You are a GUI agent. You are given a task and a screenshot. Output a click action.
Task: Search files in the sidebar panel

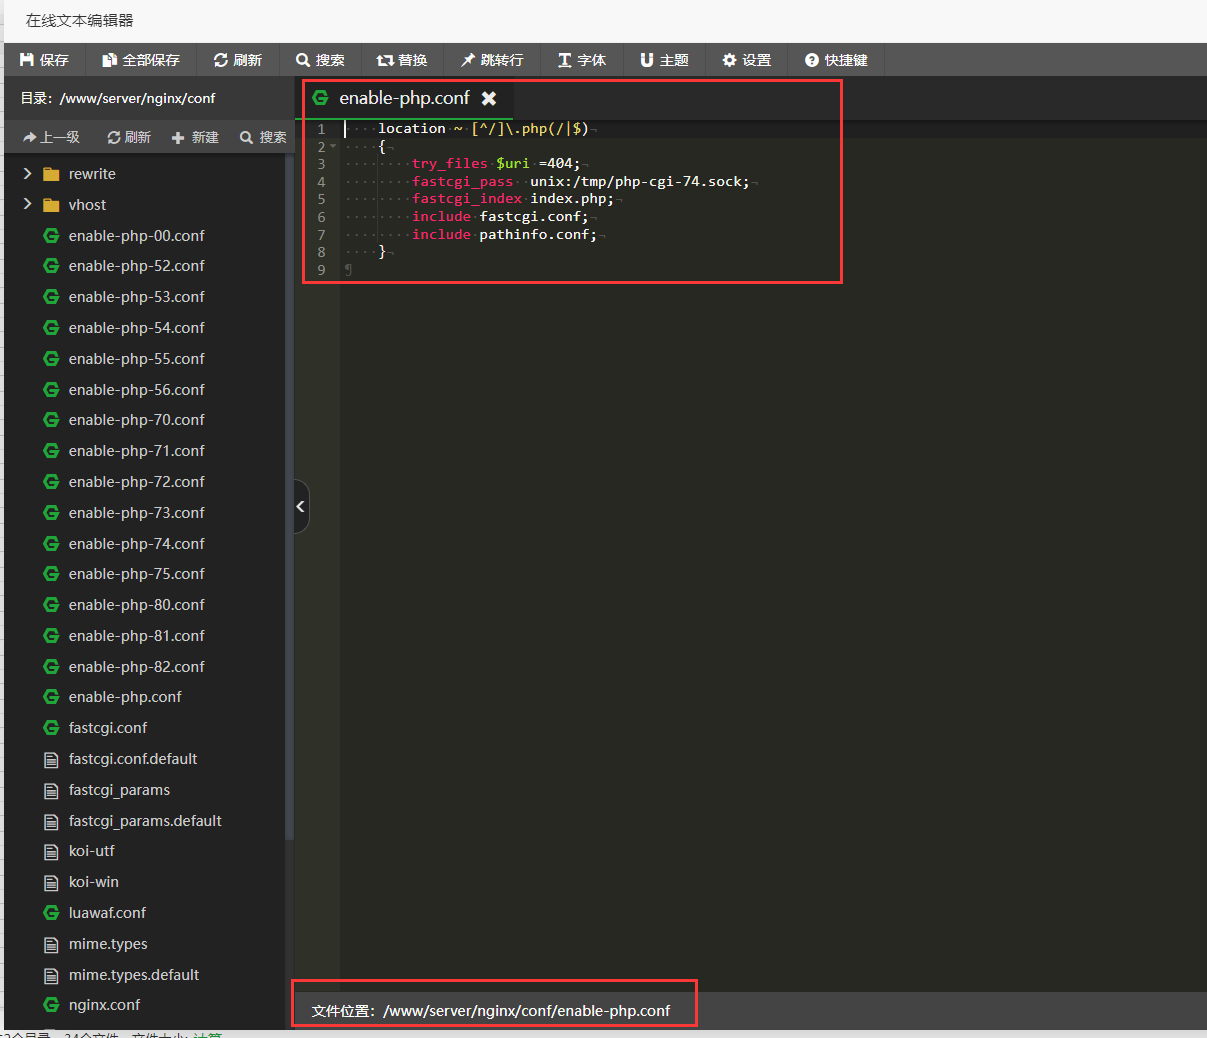click(x=263, y=137)
